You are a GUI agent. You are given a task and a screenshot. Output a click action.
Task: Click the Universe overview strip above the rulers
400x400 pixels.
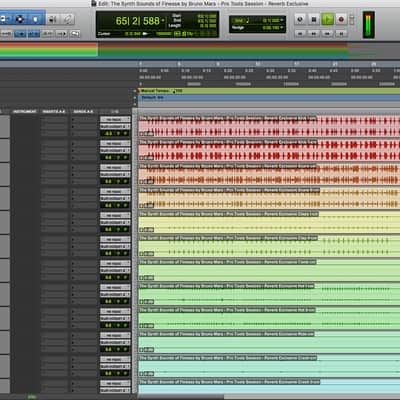[200, 50]
